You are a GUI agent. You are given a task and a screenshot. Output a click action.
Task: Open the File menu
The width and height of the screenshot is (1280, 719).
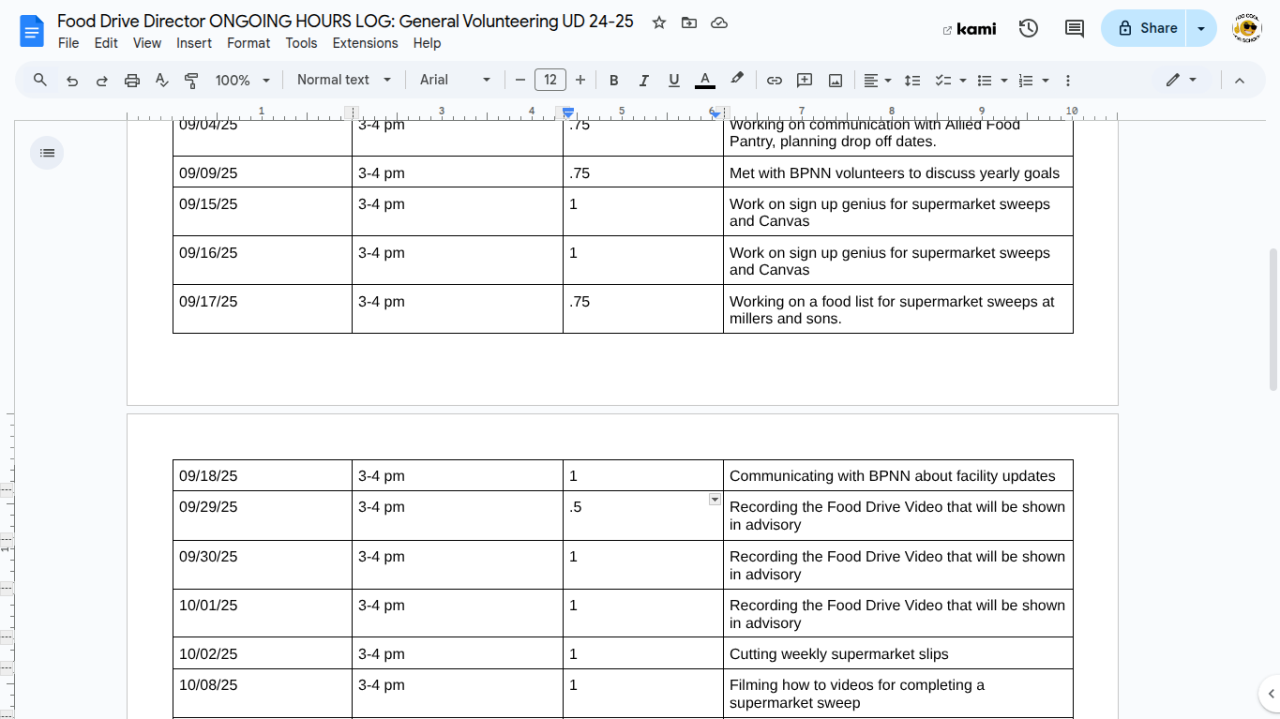coord(68,43)
